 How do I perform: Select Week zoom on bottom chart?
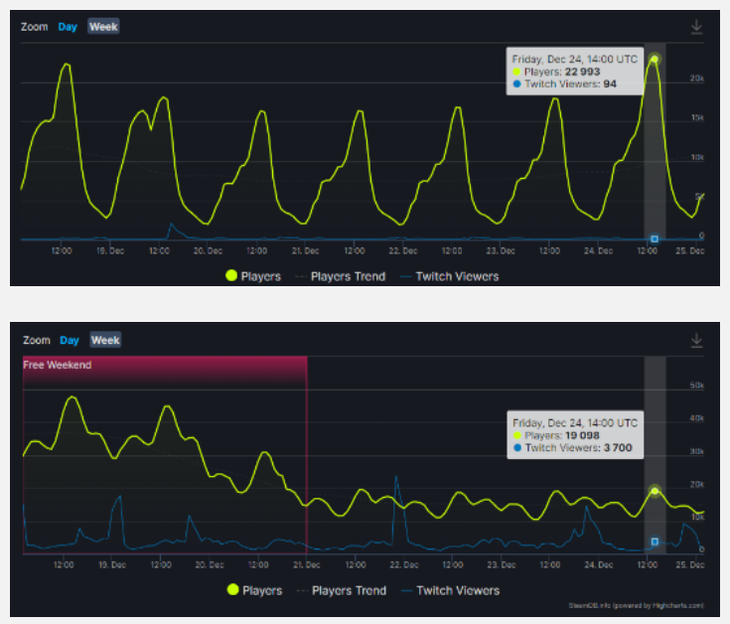105,340
